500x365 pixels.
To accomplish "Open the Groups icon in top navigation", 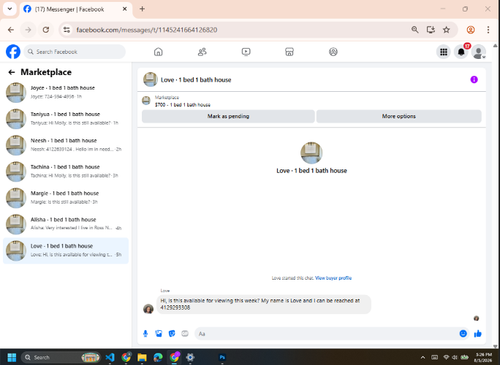I will [x=333, y=52].
